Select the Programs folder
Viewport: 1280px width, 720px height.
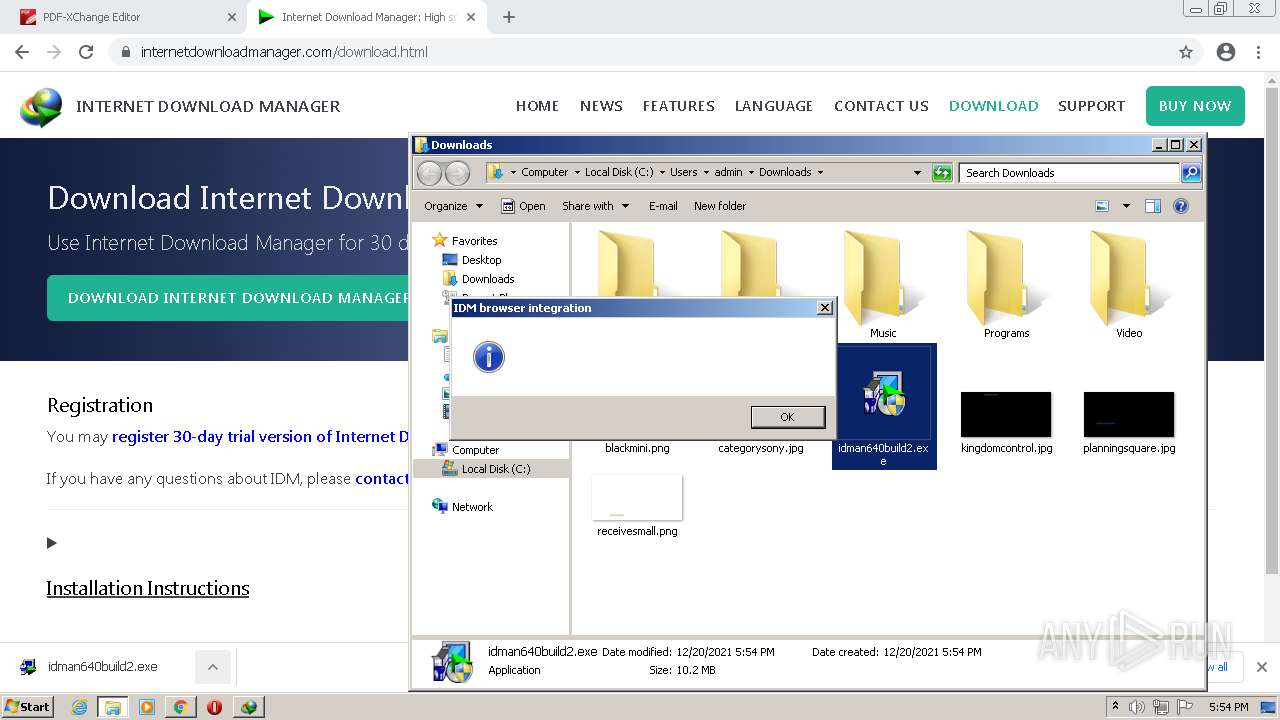pyautogui.click(x=1006, y=284)
